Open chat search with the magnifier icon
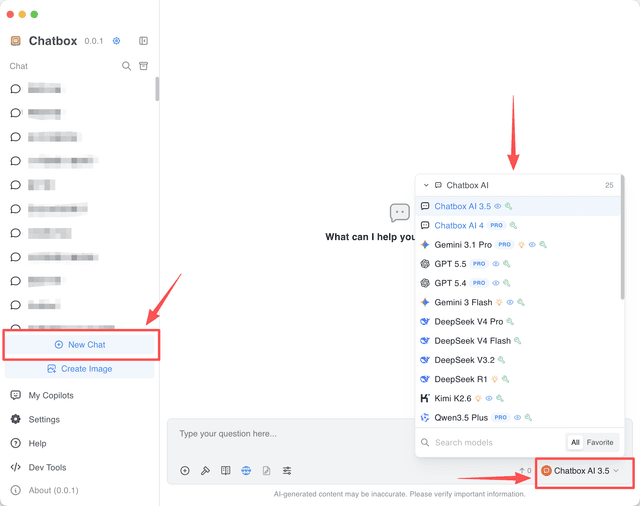The width and height of the screenshot is (640, 506). 127,66
